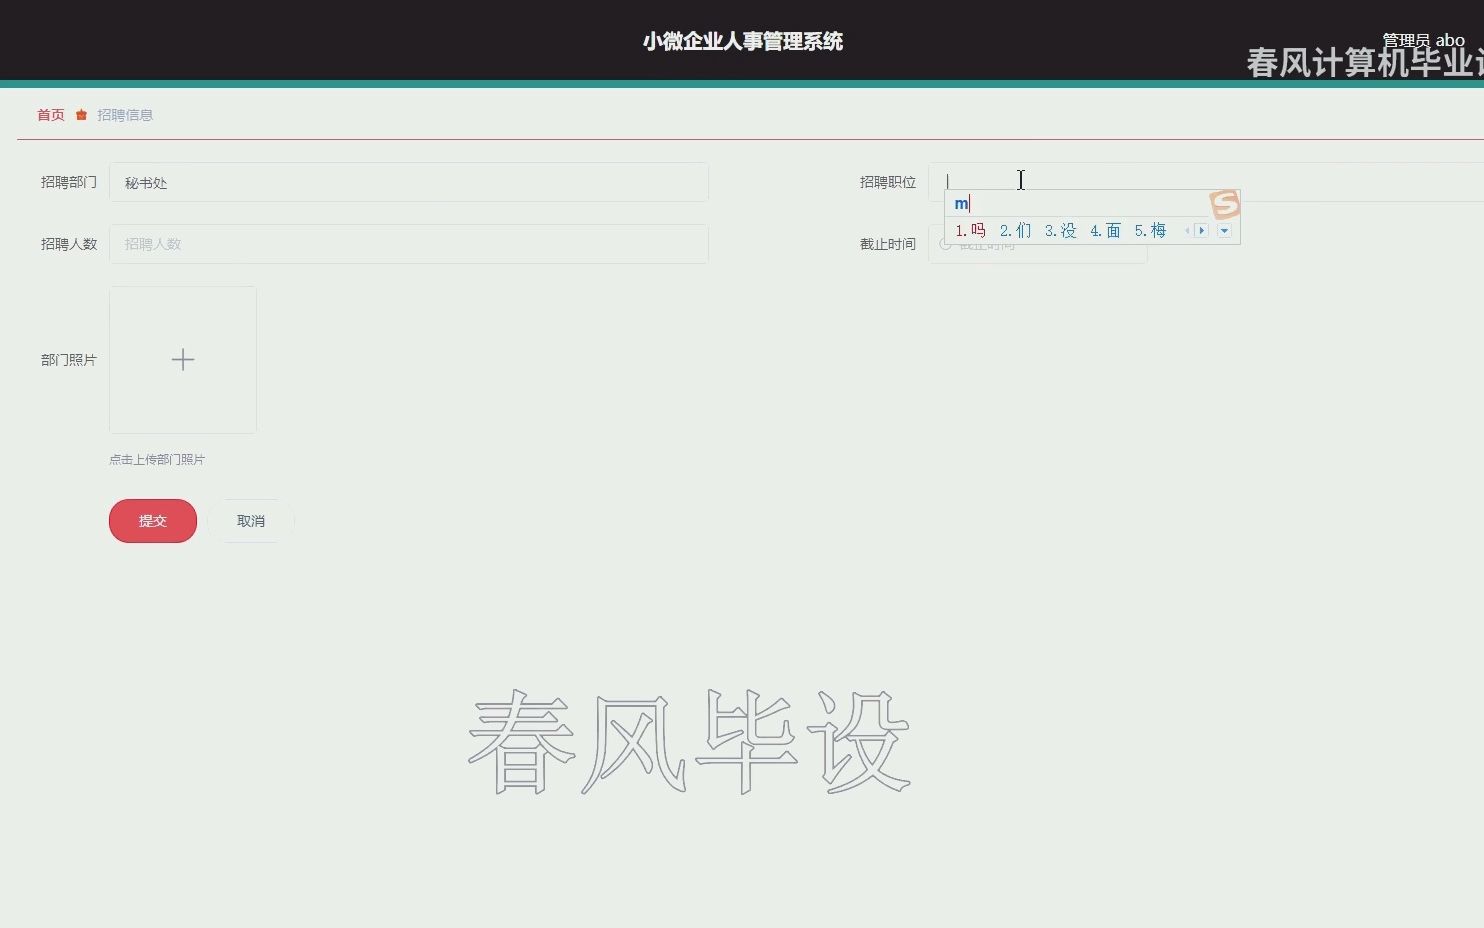Click the 小微企业人事管理系统 title
1484x928 pixels.
743,41
